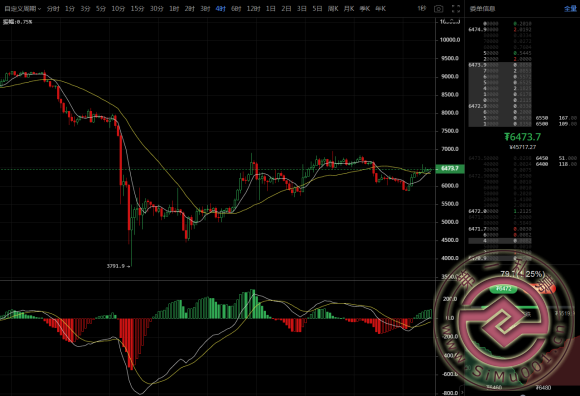The image size is (580, 396).
Task: Select the 分时 timeline chart tab
Action: [53, 9]
